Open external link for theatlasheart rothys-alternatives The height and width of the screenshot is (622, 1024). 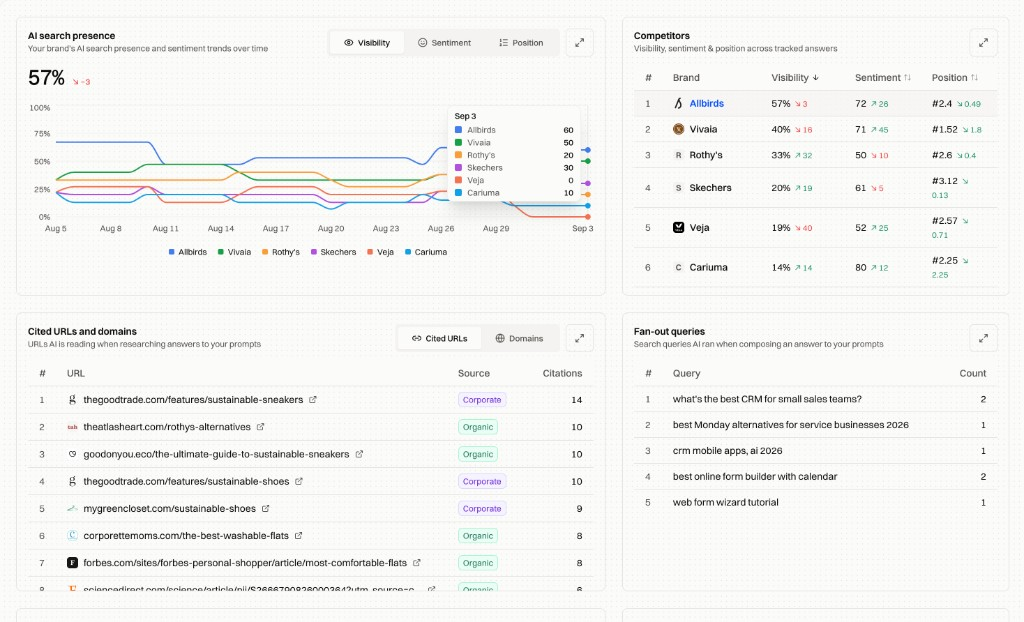pos(261,427)
